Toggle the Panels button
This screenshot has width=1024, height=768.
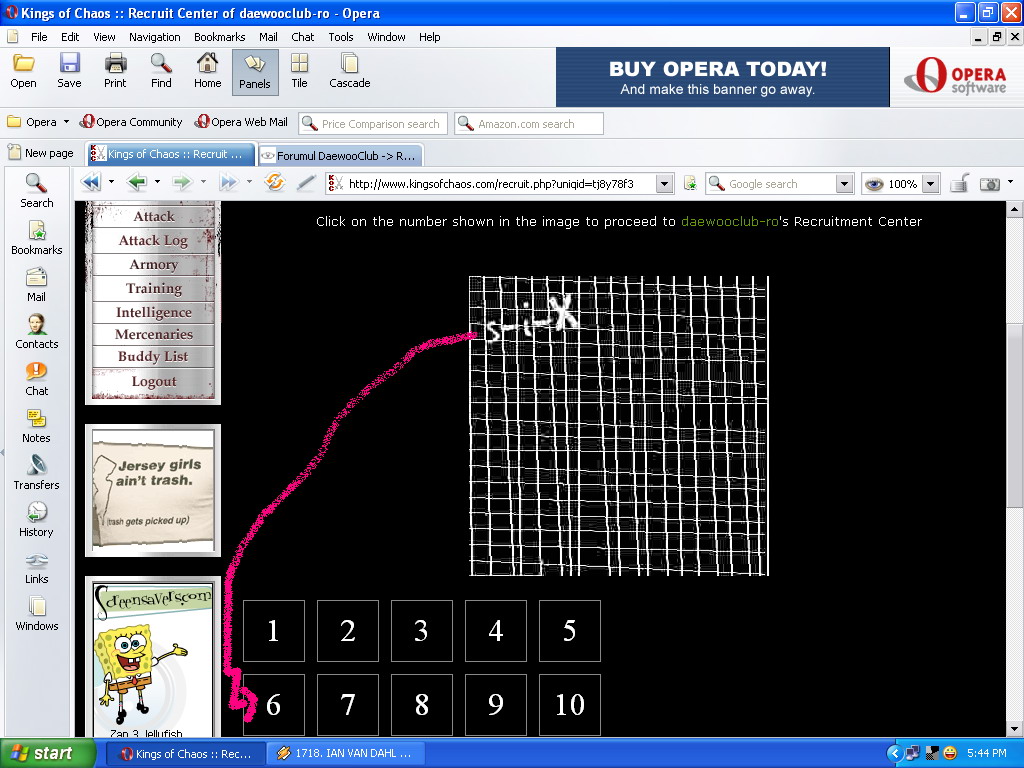[255, 72]
